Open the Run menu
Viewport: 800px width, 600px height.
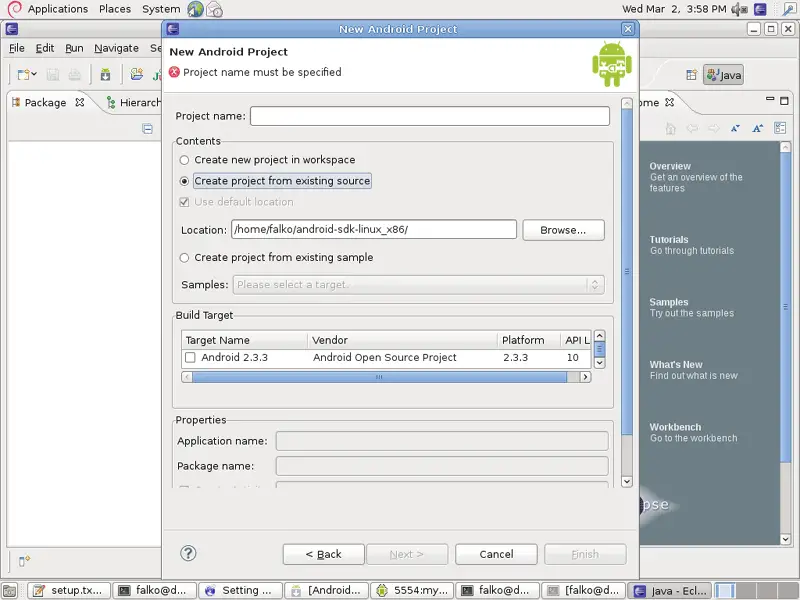click(x=74, y=48)
